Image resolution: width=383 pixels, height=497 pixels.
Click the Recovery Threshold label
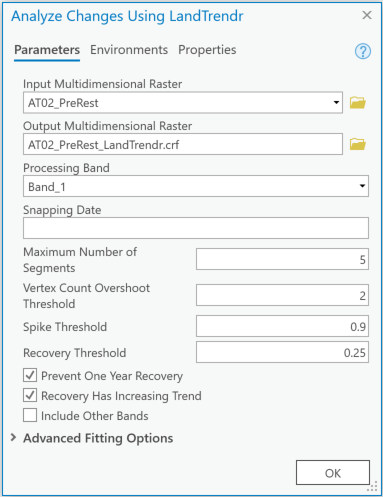(75, 353)
